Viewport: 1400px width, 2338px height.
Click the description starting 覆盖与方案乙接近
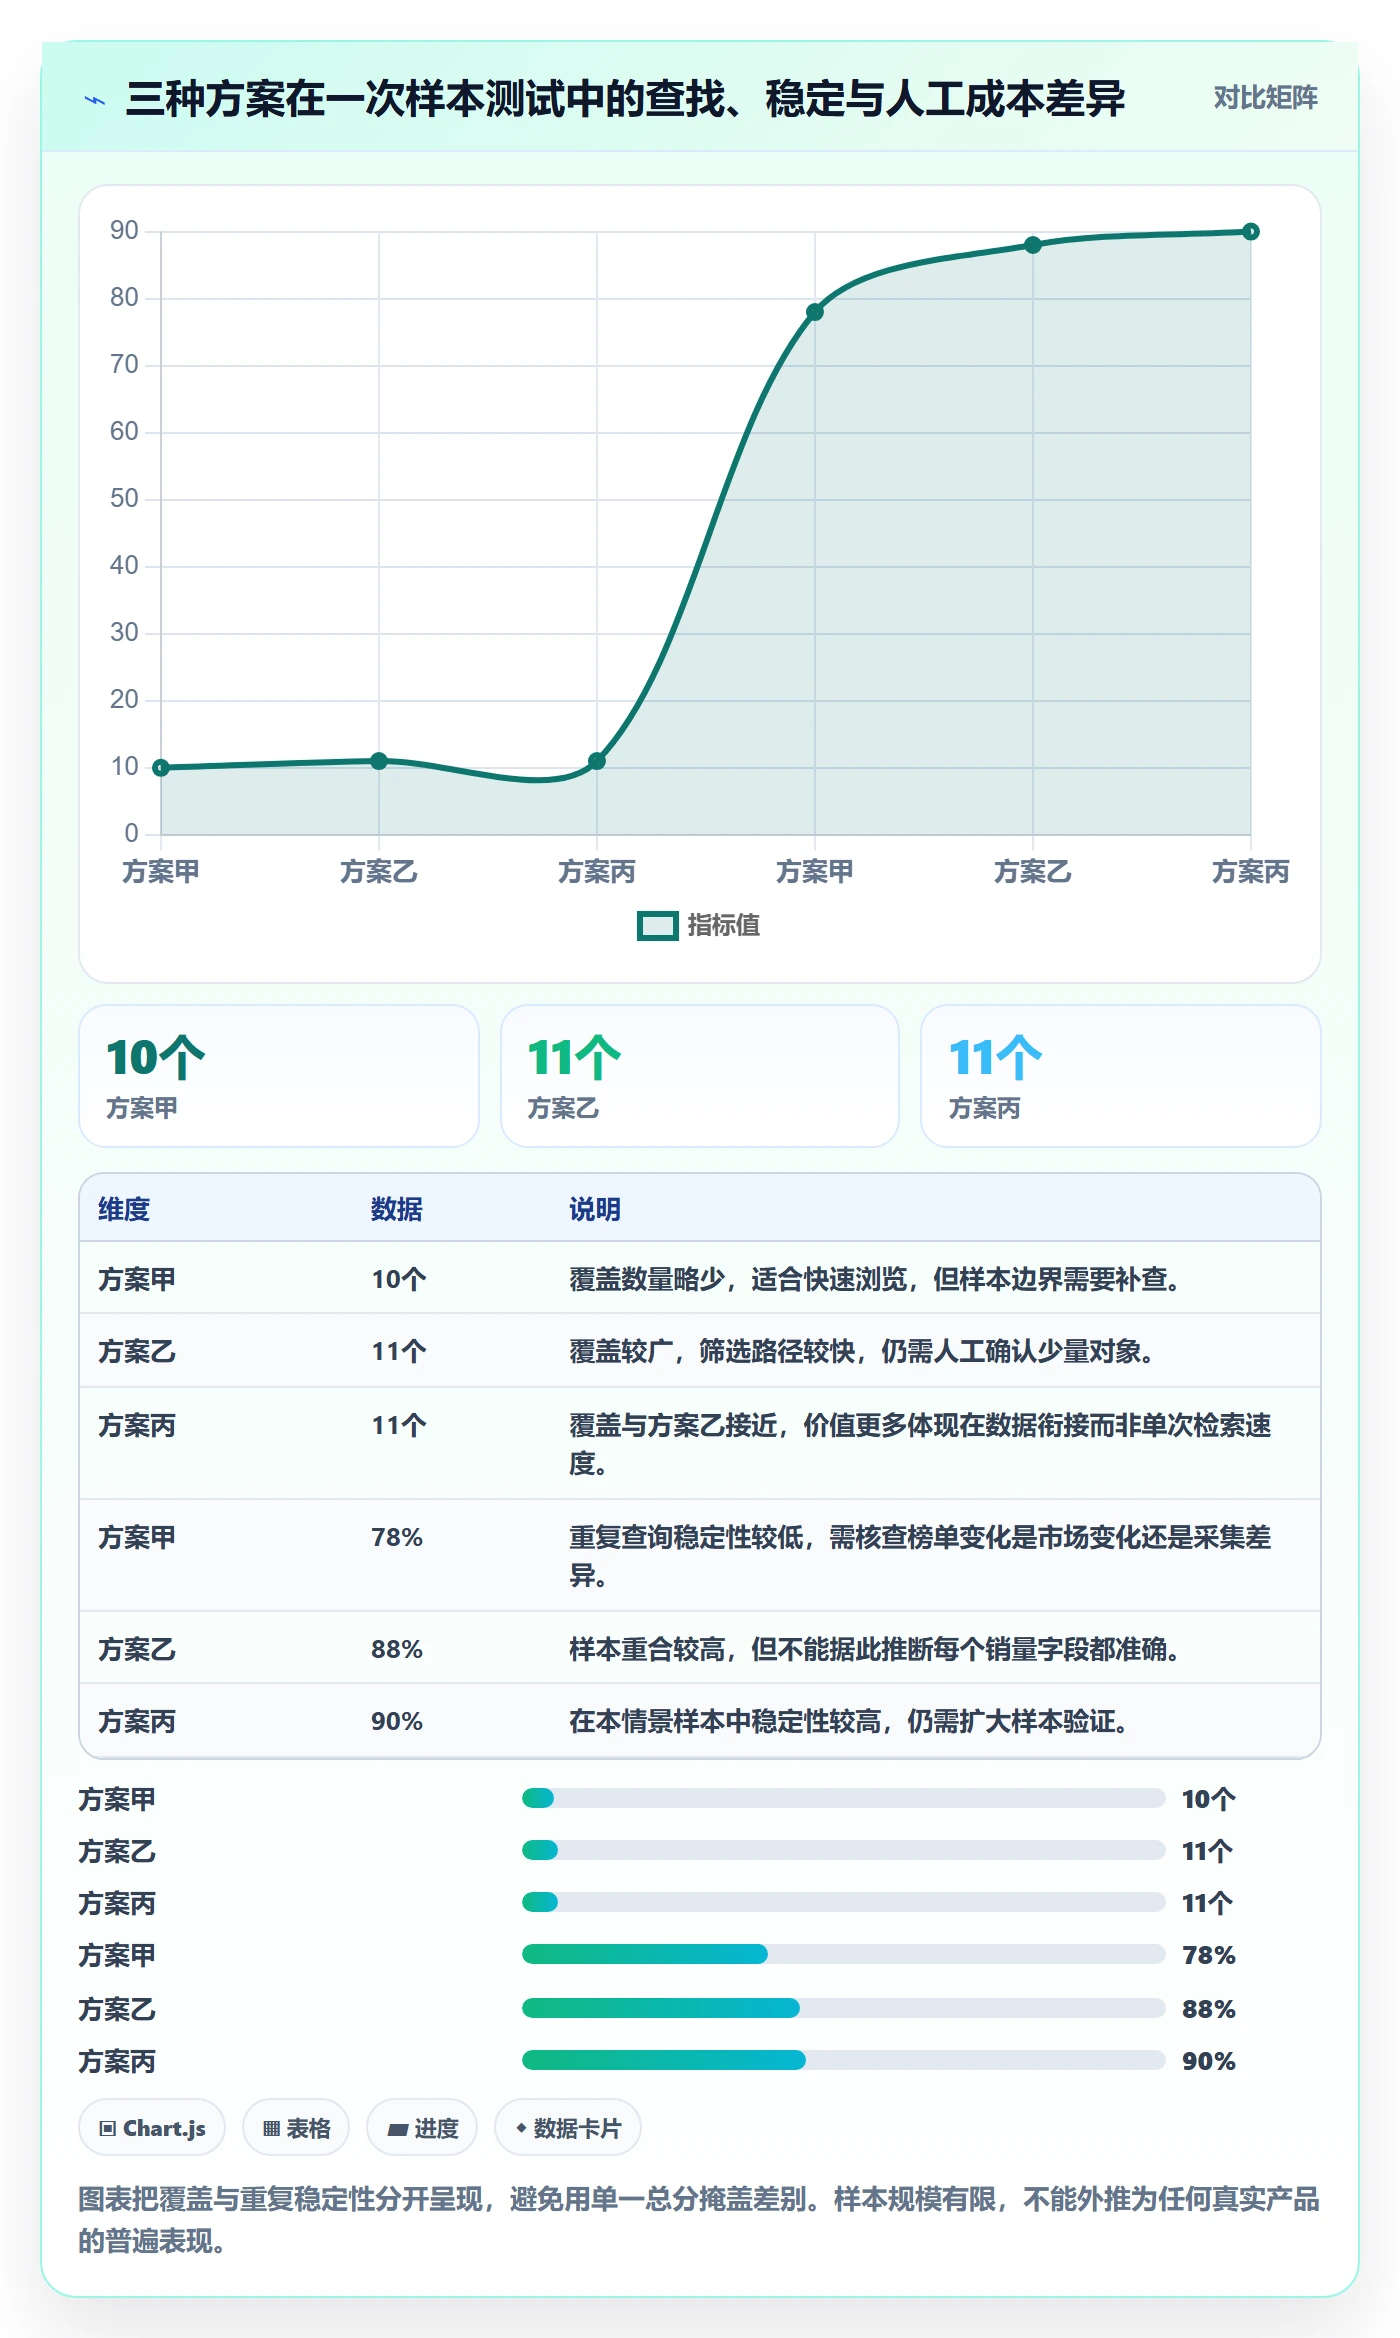pos(920,1444)
